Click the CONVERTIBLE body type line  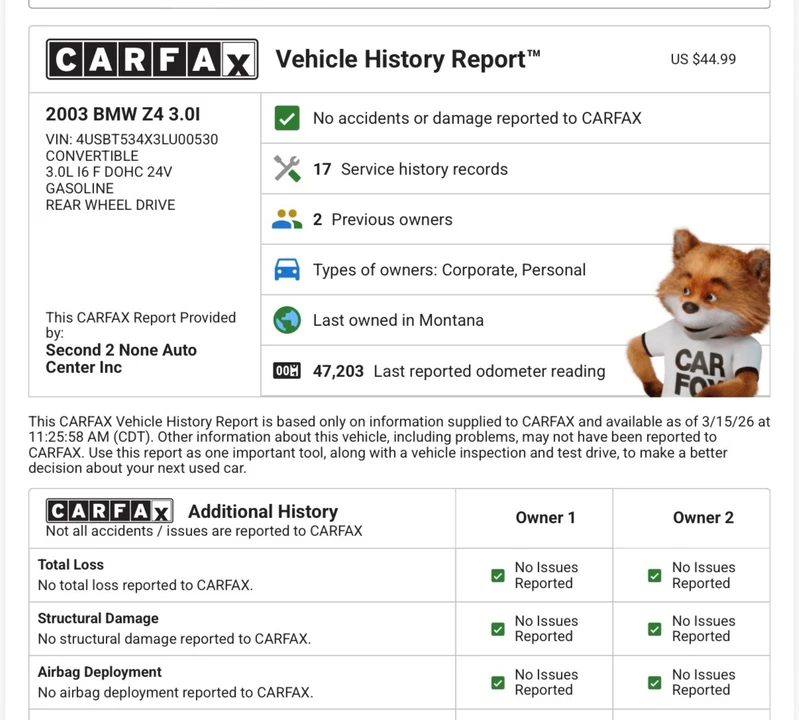tap(92, 156)
